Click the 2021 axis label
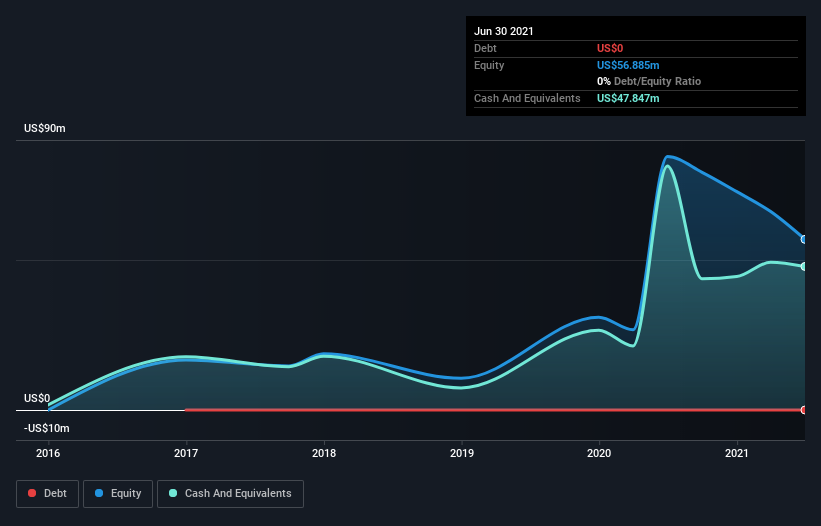Viewport: 821px width, 526px height. (x=737, y=453)
